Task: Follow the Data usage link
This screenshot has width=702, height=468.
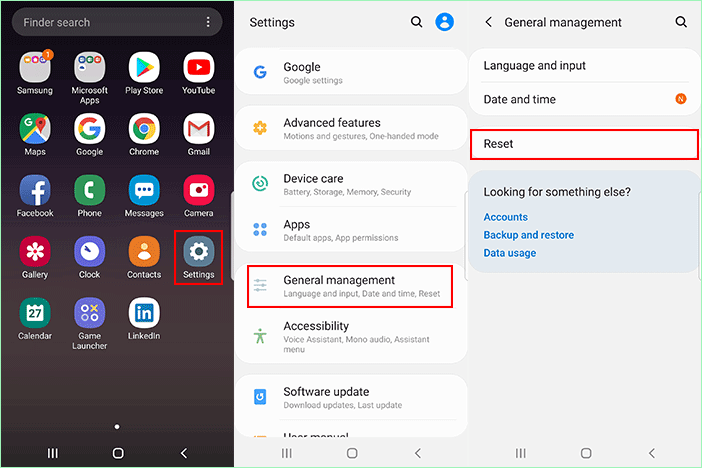Action: point(509,253)
